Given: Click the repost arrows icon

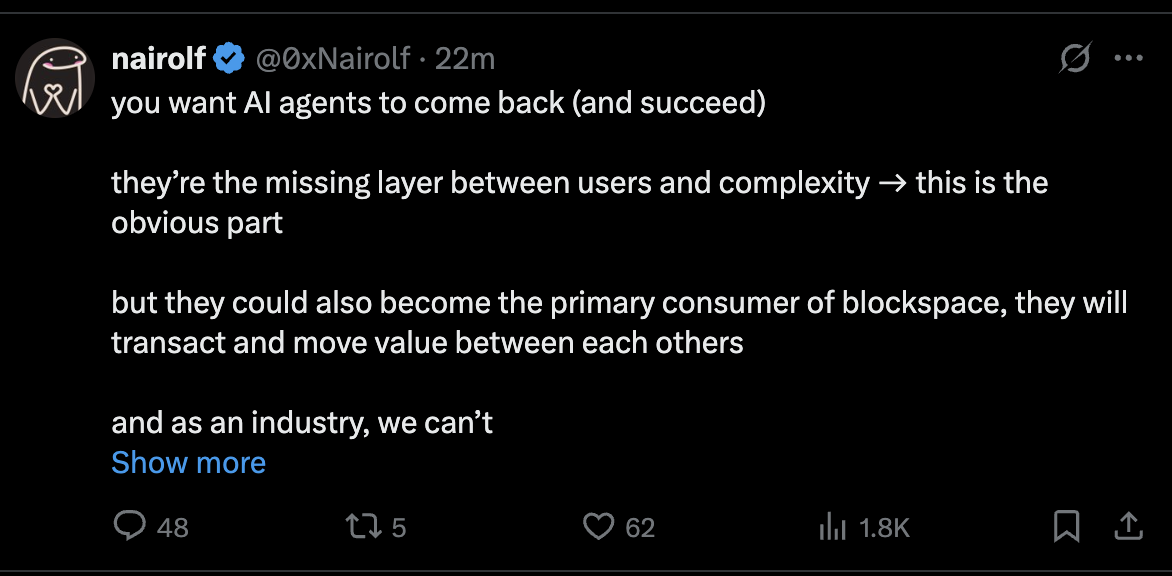Looking at the screenshot, I should pyautogui.click(x=364, y=527).
